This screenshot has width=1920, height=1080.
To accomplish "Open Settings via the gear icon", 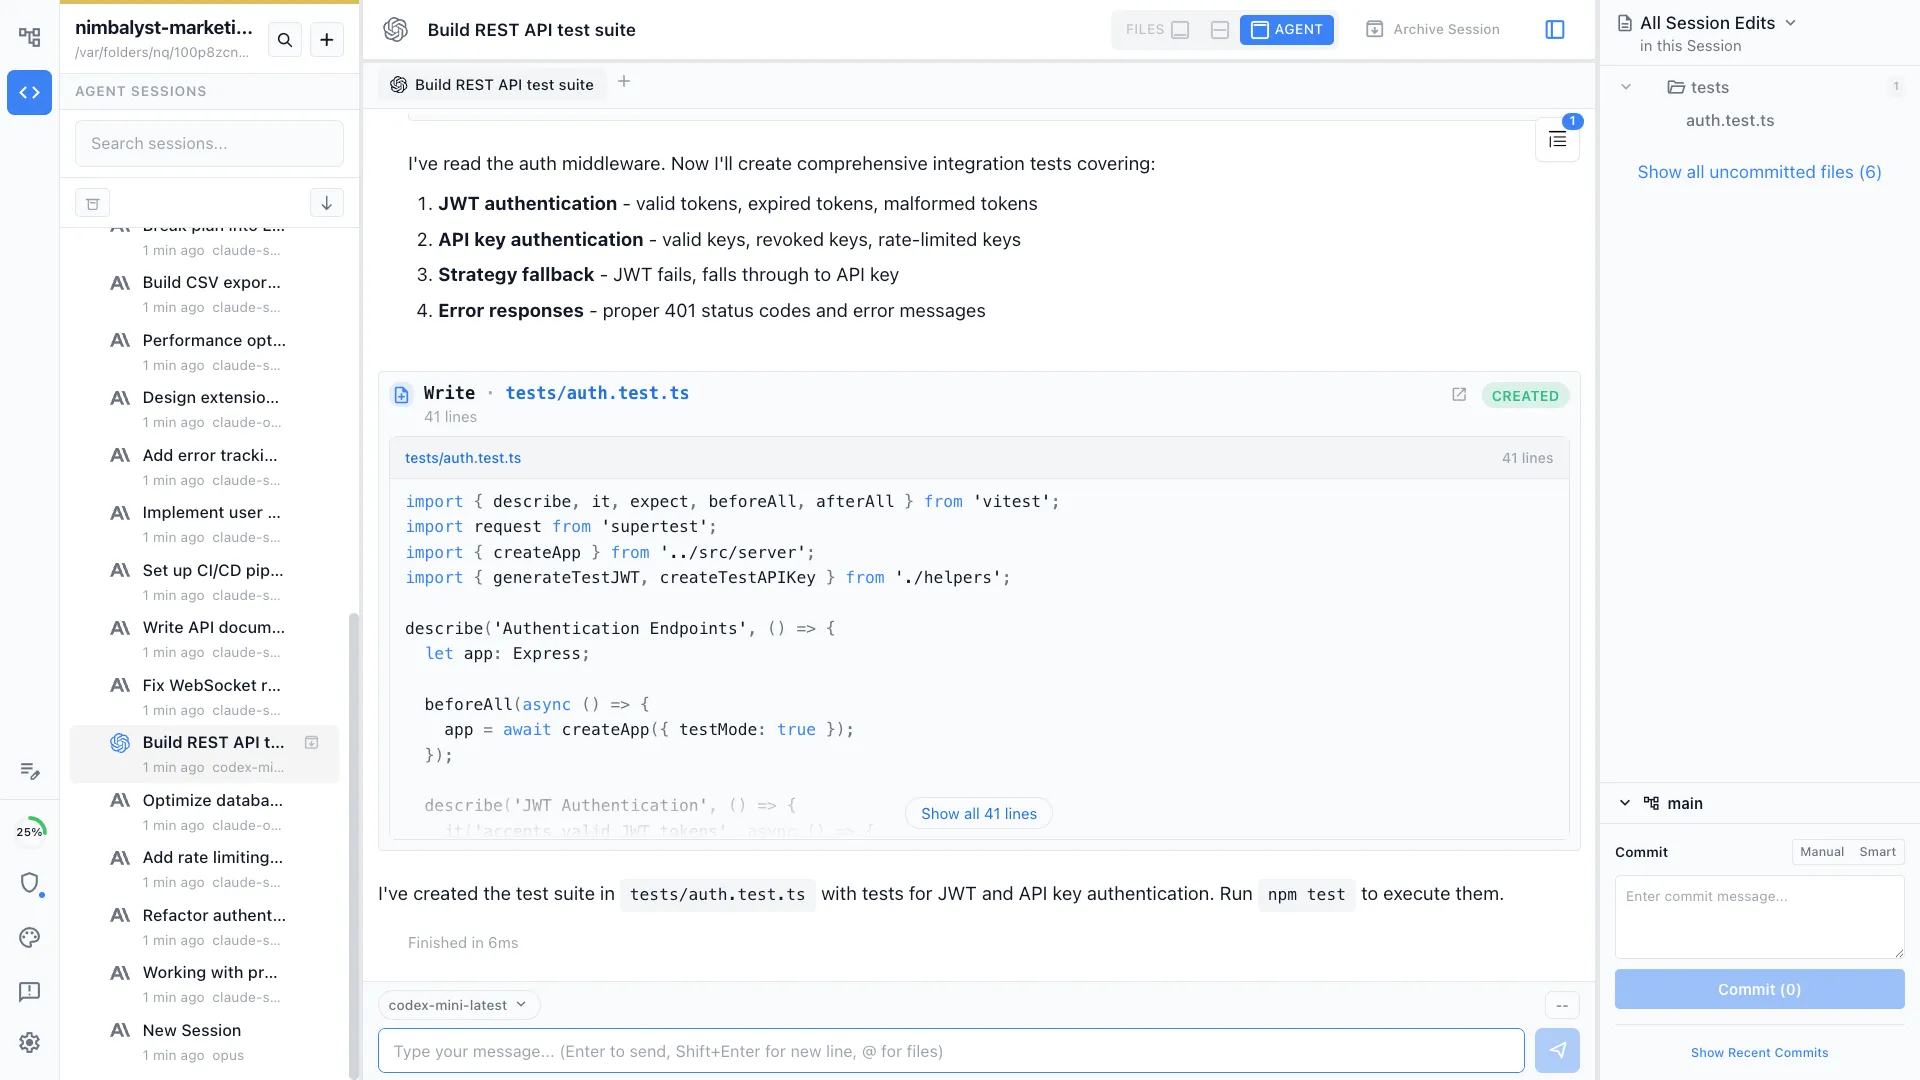I will [x=29, y=1042].
